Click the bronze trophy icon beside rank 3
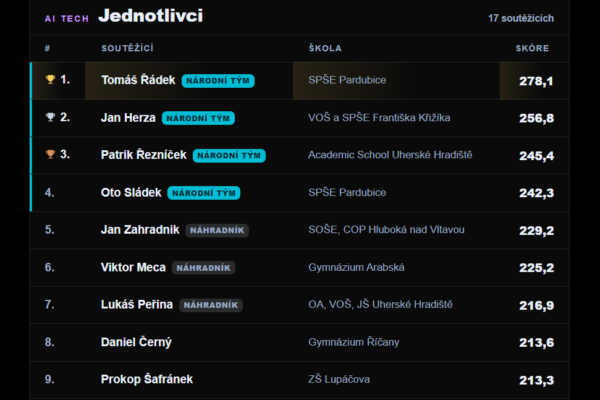 50,154
